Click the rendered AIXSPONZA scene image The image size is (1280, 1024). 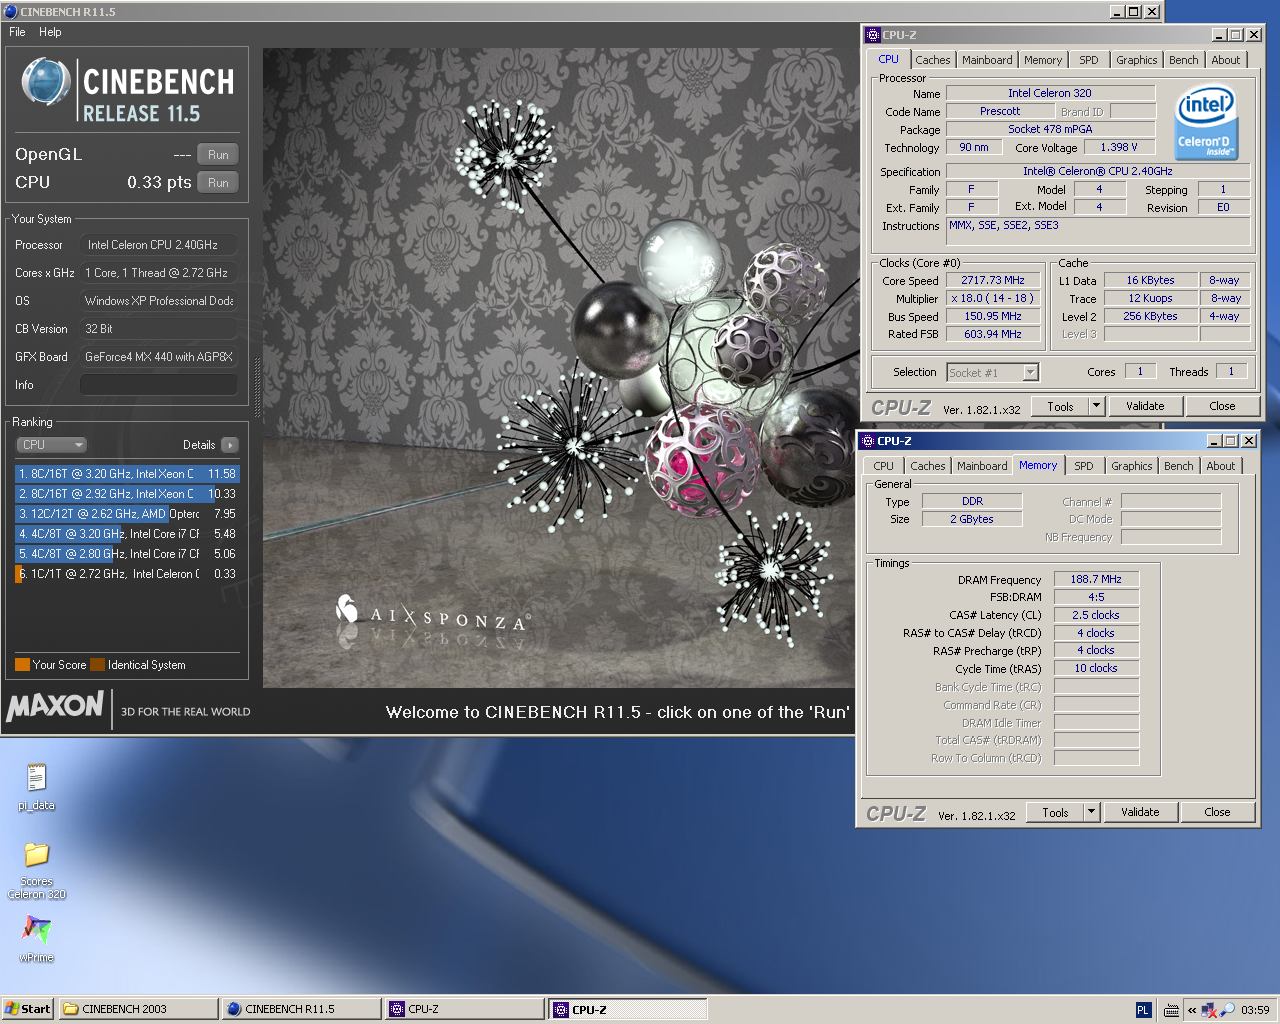559,368
